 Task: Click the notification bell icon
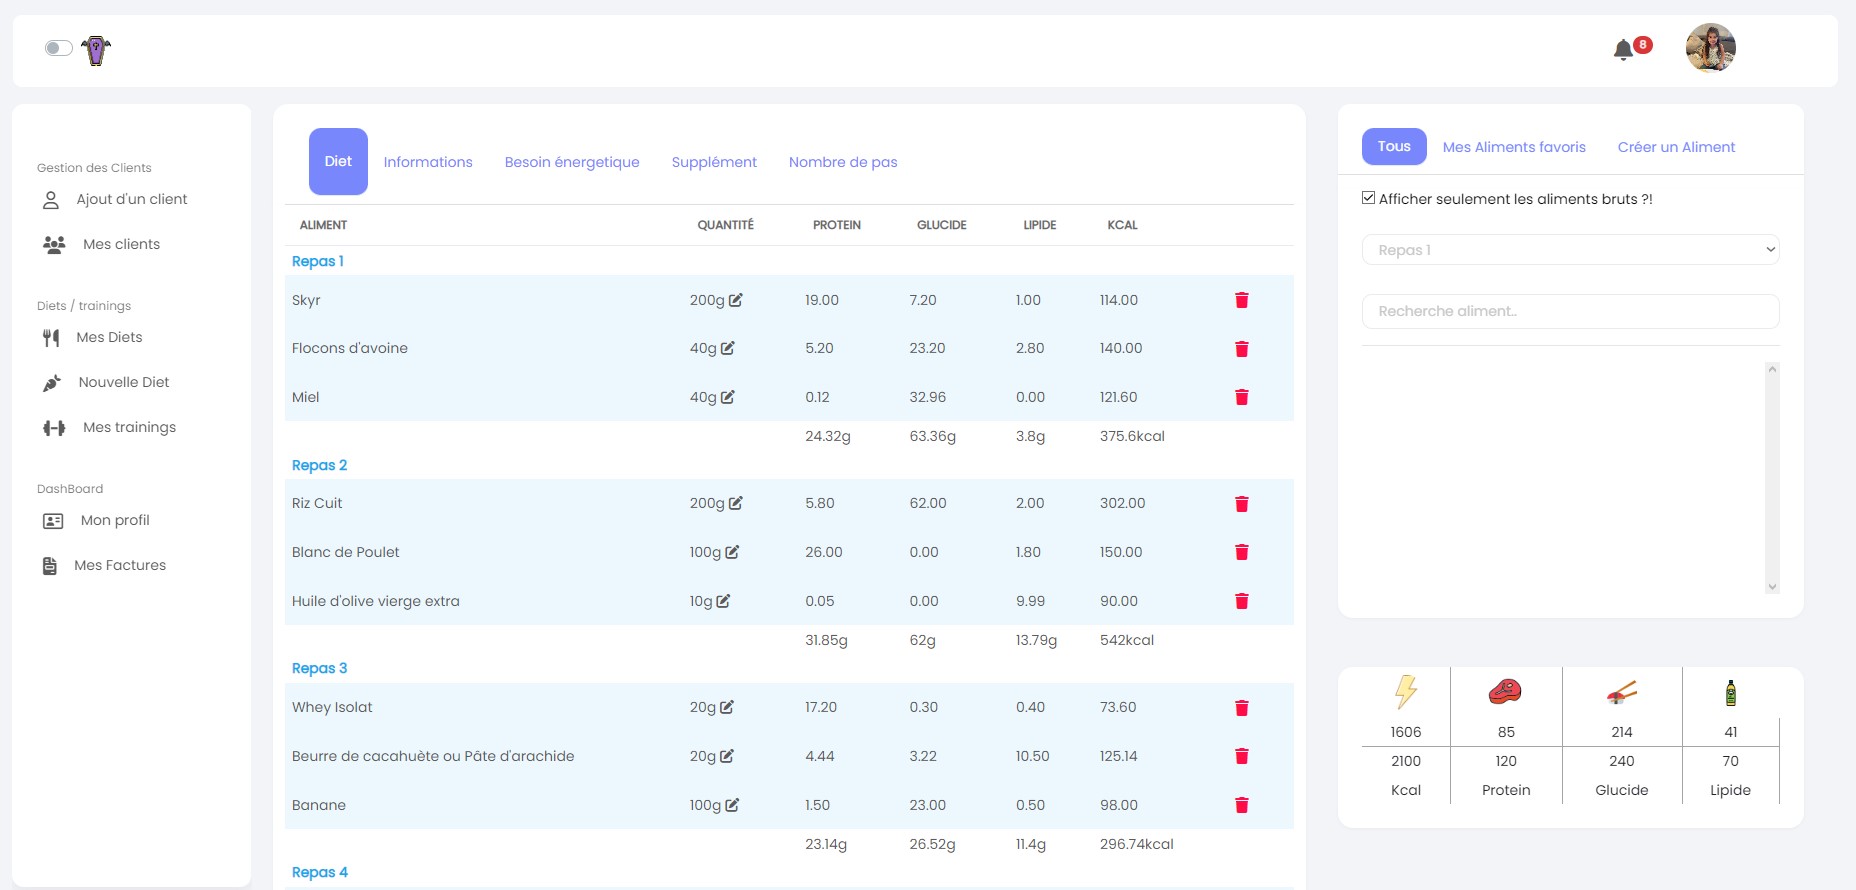point(1623,49)
